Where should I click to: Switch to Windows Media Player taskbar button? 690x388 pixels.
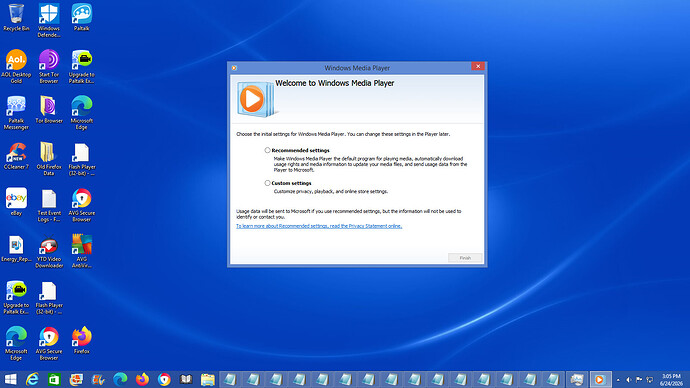[600, 379]
